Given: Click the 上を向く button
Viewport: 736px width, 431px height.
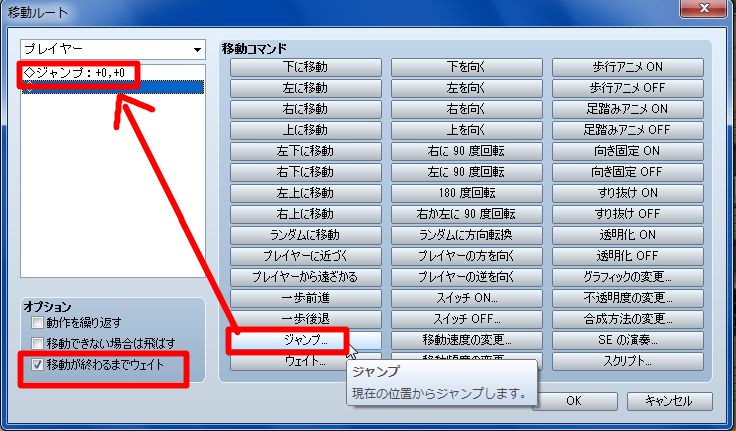Looking at the screenshot, I should point(467,130).
